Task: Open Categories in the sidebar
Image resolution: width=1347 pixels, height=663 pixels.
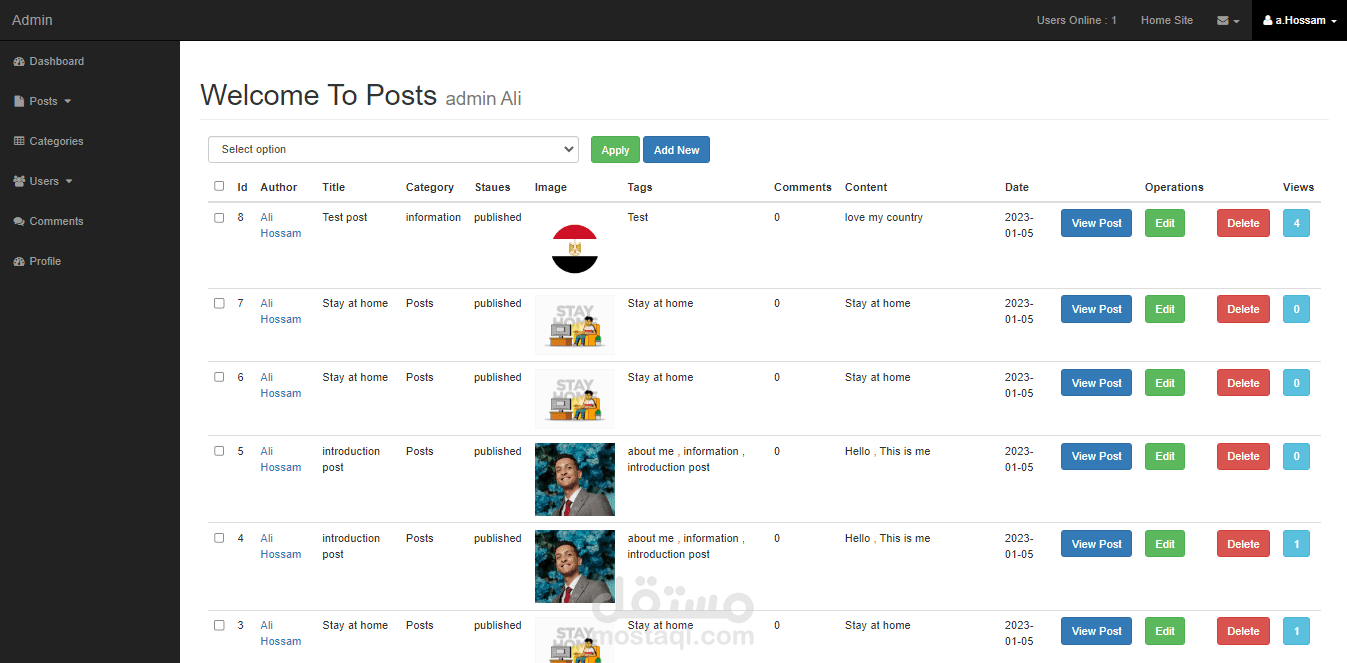Action: [x=48, y=141]
